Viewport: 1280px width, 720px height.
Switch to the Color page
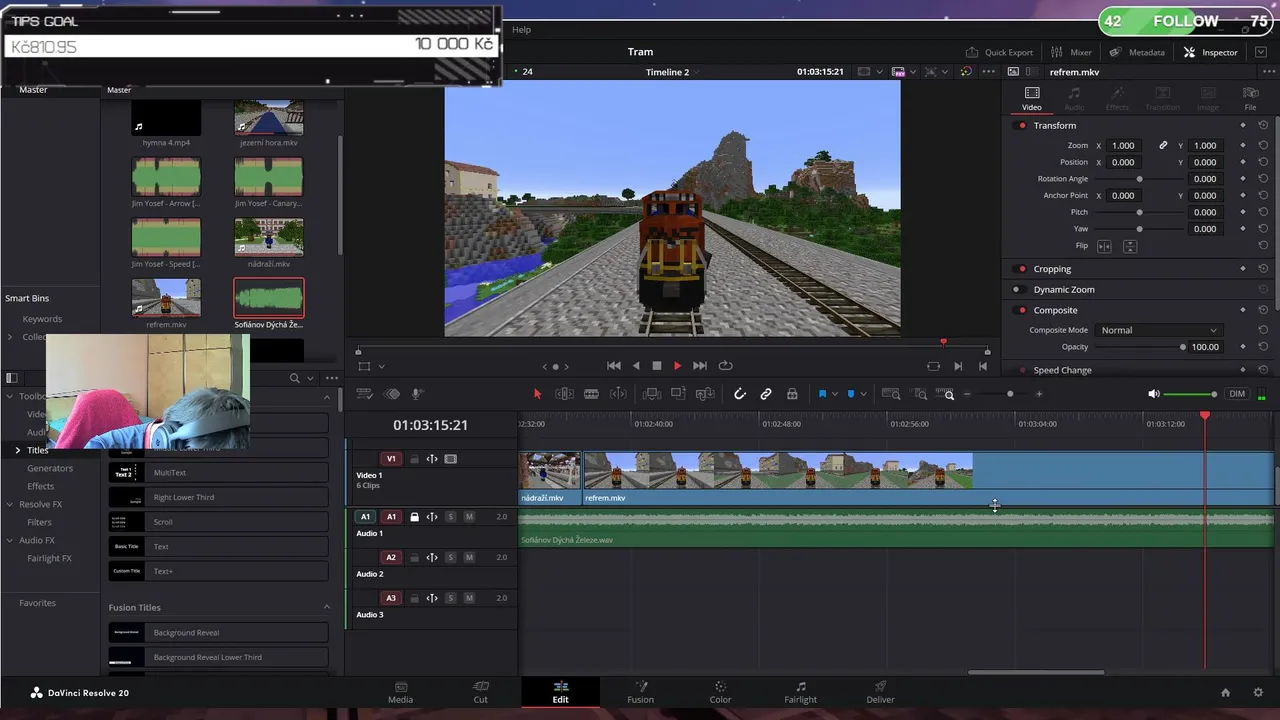pyautogui.click(x=720, y=692)
